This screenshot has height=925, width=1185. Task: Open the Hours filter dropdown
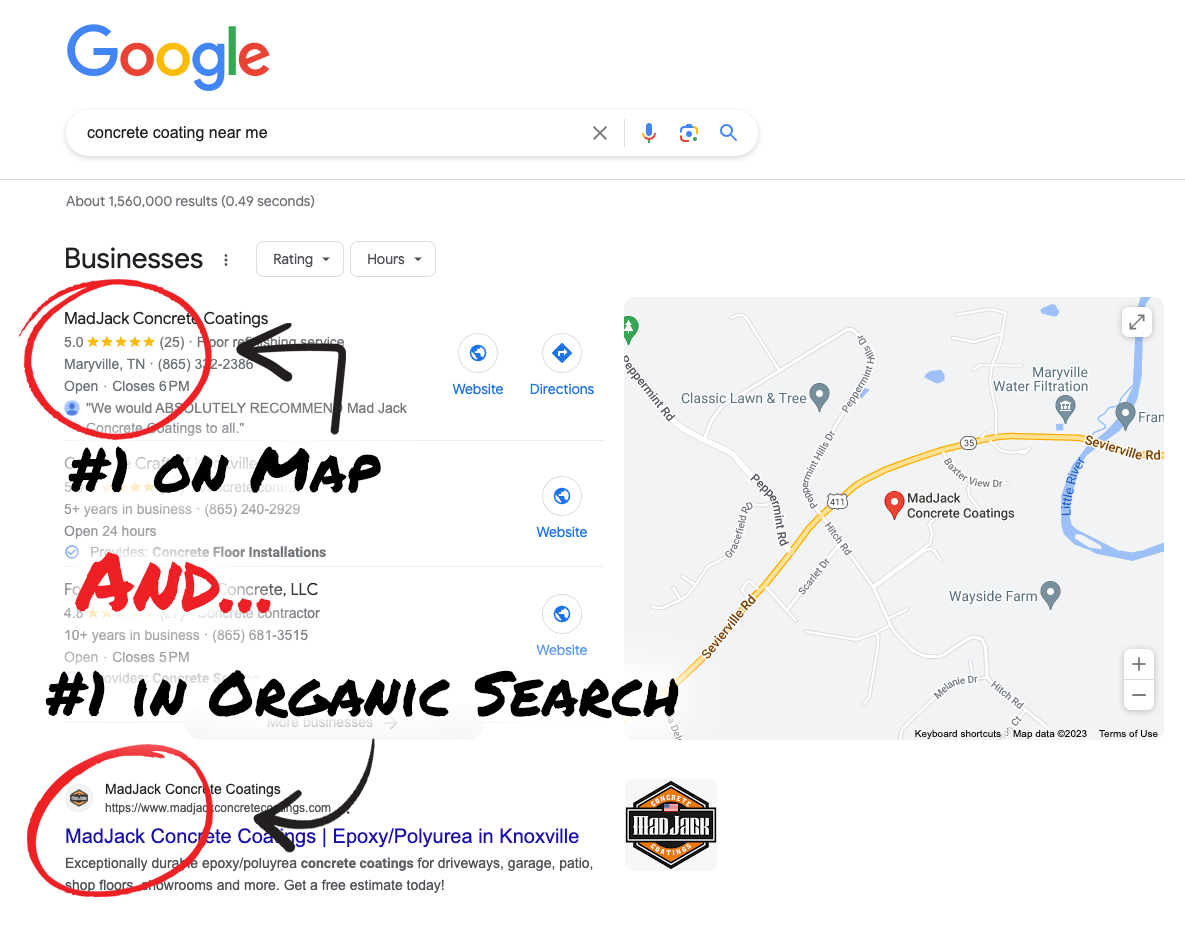[x=393, y=259]
